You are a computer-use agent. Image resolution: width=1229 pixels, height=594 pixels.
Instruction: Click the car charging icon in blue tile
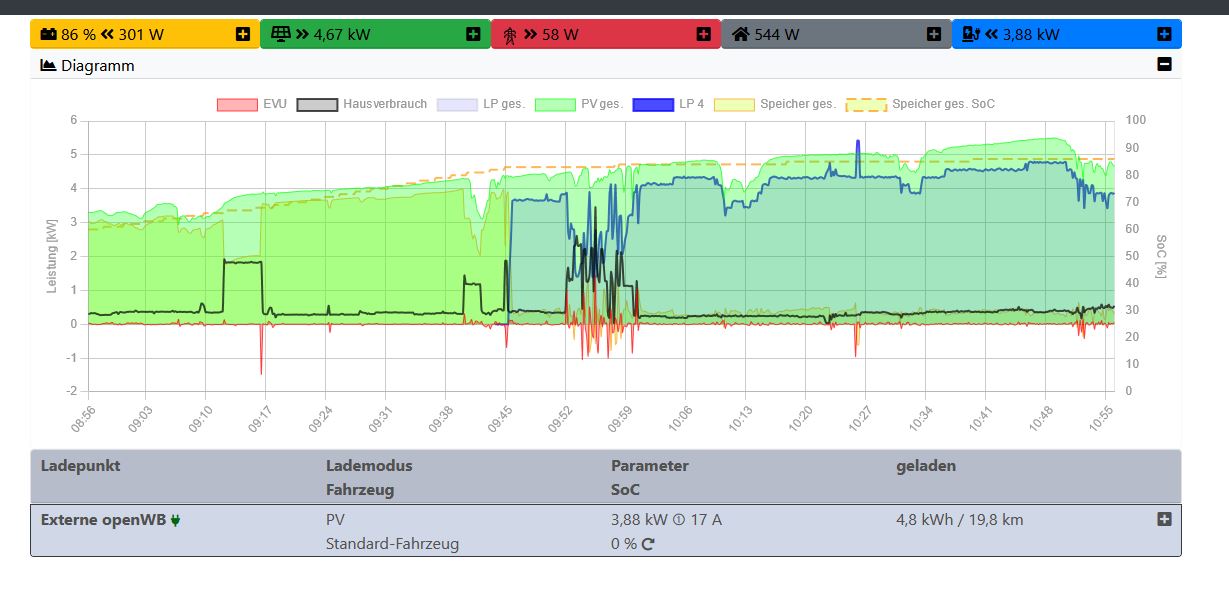tap(969, 34)
